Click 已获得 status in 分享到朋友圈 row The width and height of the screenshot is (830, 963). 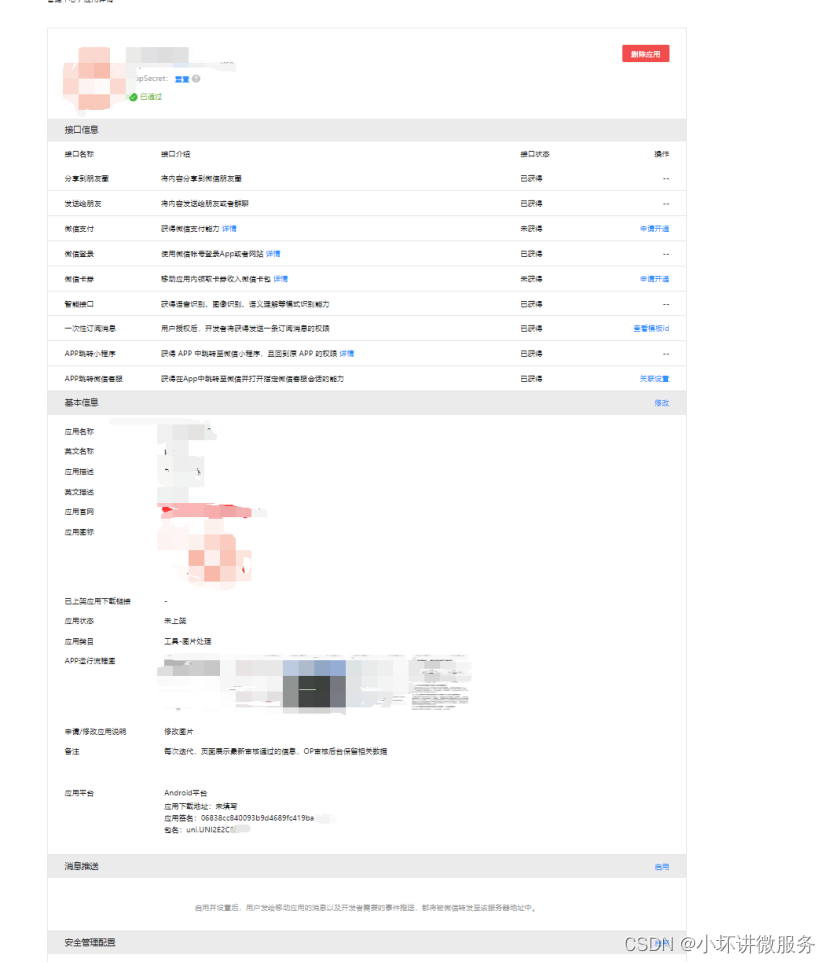[x=531, y=179]
